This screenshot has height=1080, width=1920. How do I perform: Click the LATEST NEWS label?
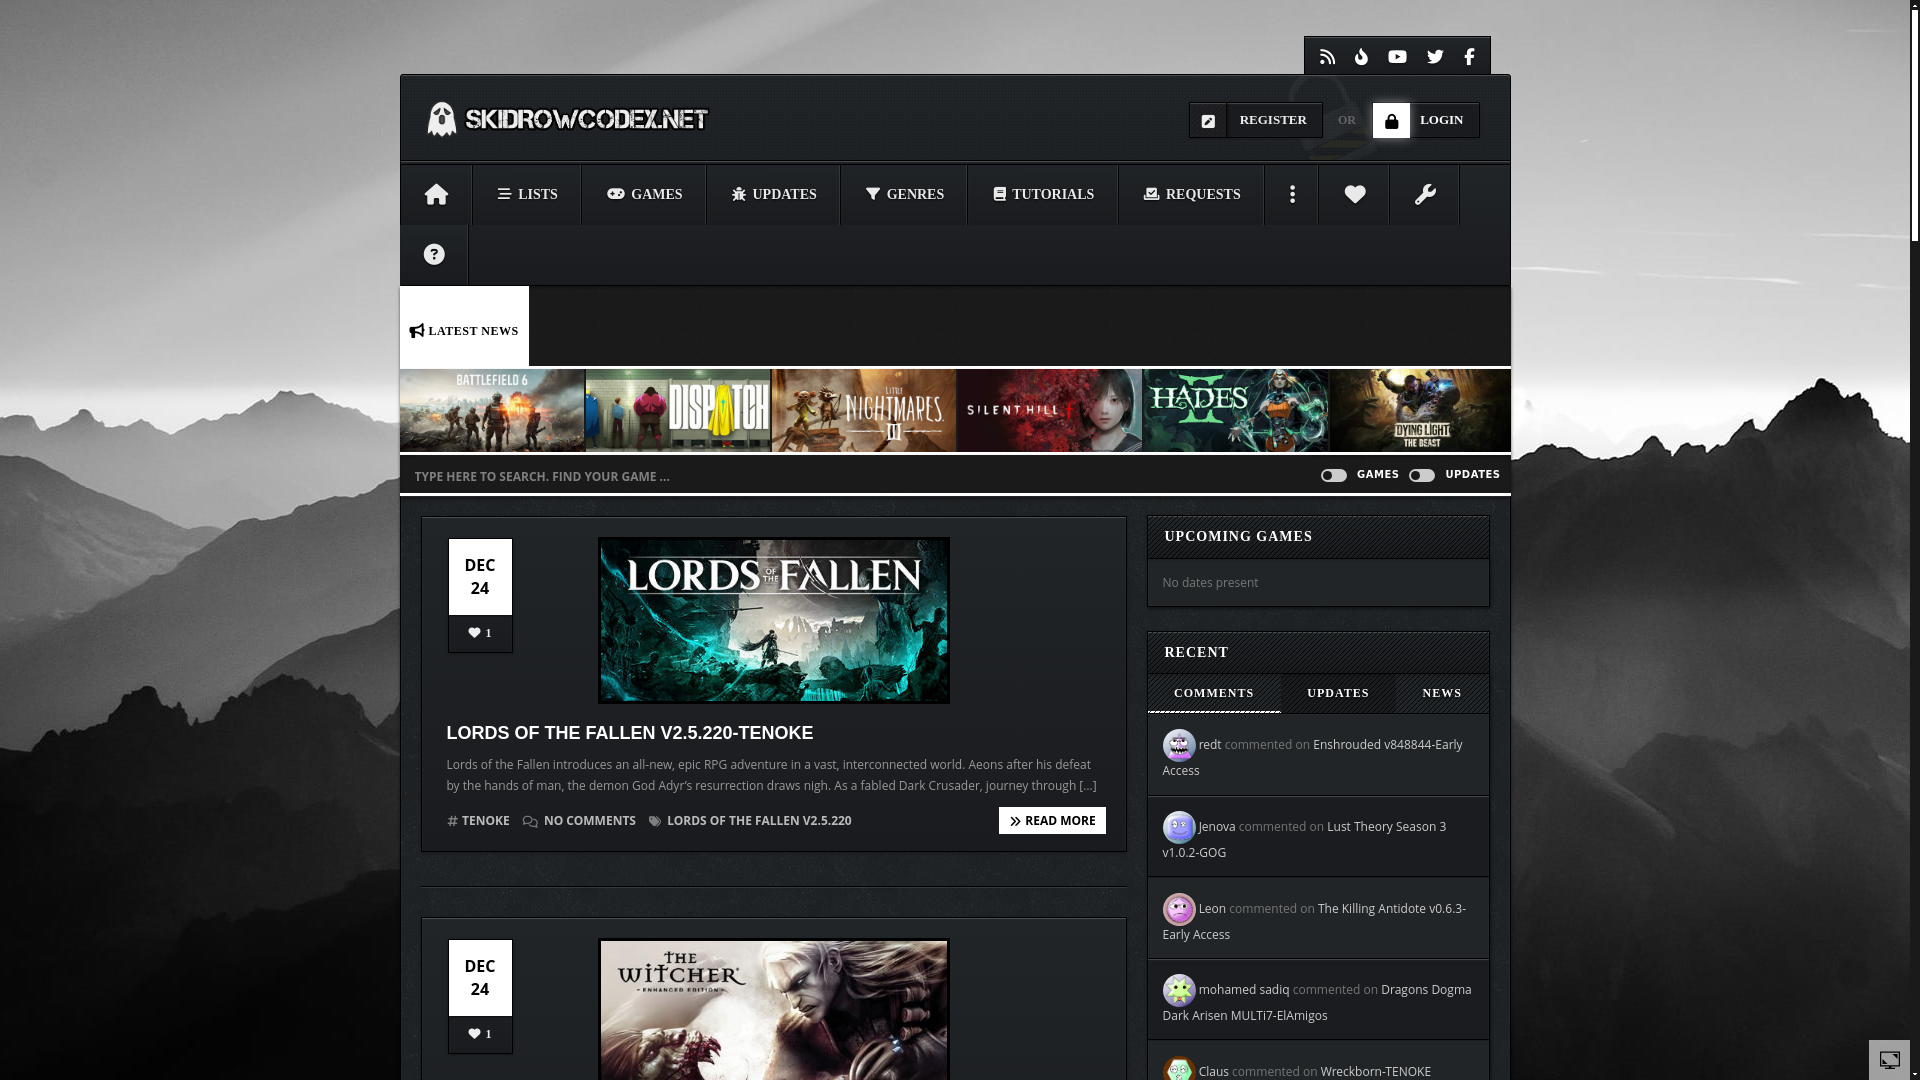464,331
